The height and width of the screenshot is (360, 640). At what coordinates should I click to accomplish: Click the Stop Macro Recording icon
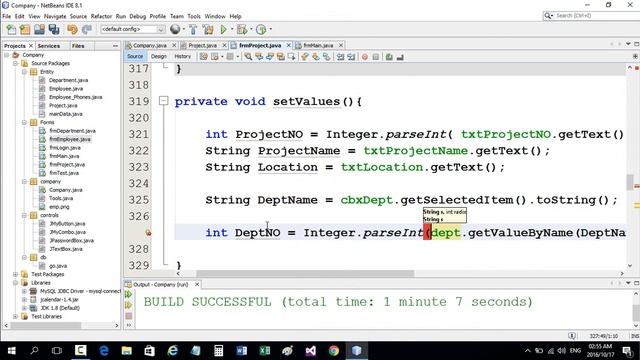tap(376, 57)
